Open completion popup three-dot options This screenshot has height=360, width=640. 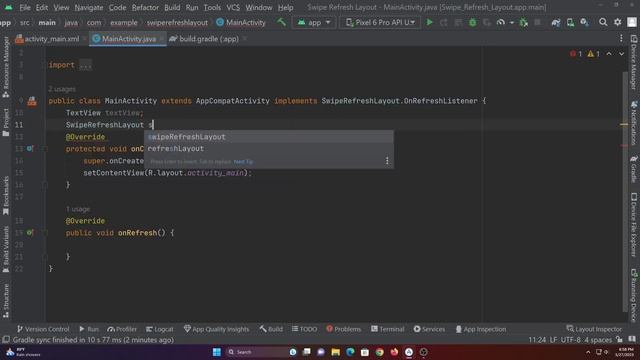point(387,161)
